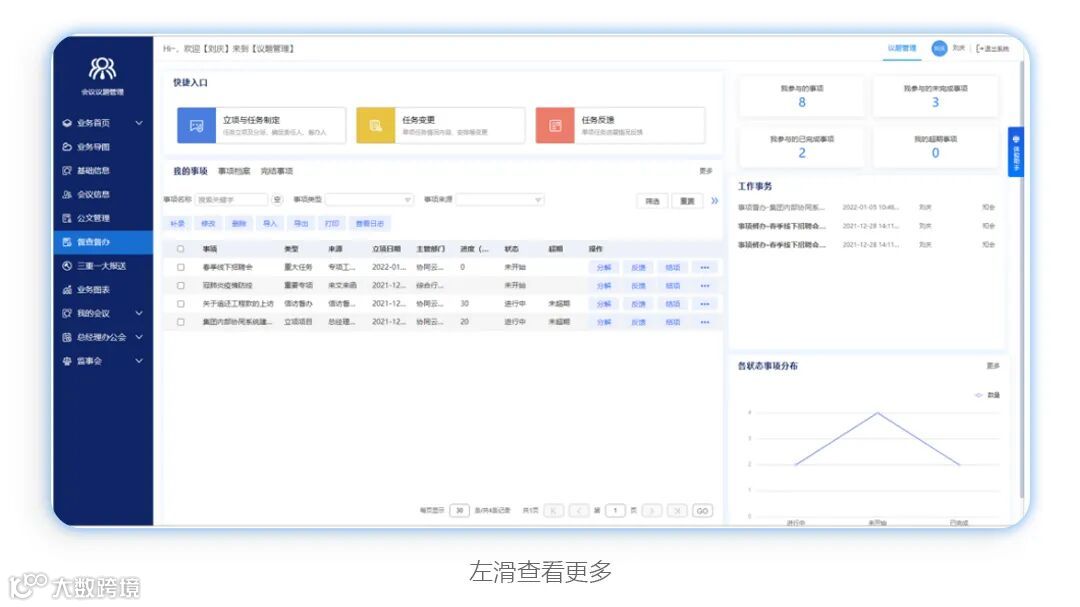1080x607 pixels.
Task: Check the 集团内部协同系统建 row checkbox
Action: pos(180,322)
